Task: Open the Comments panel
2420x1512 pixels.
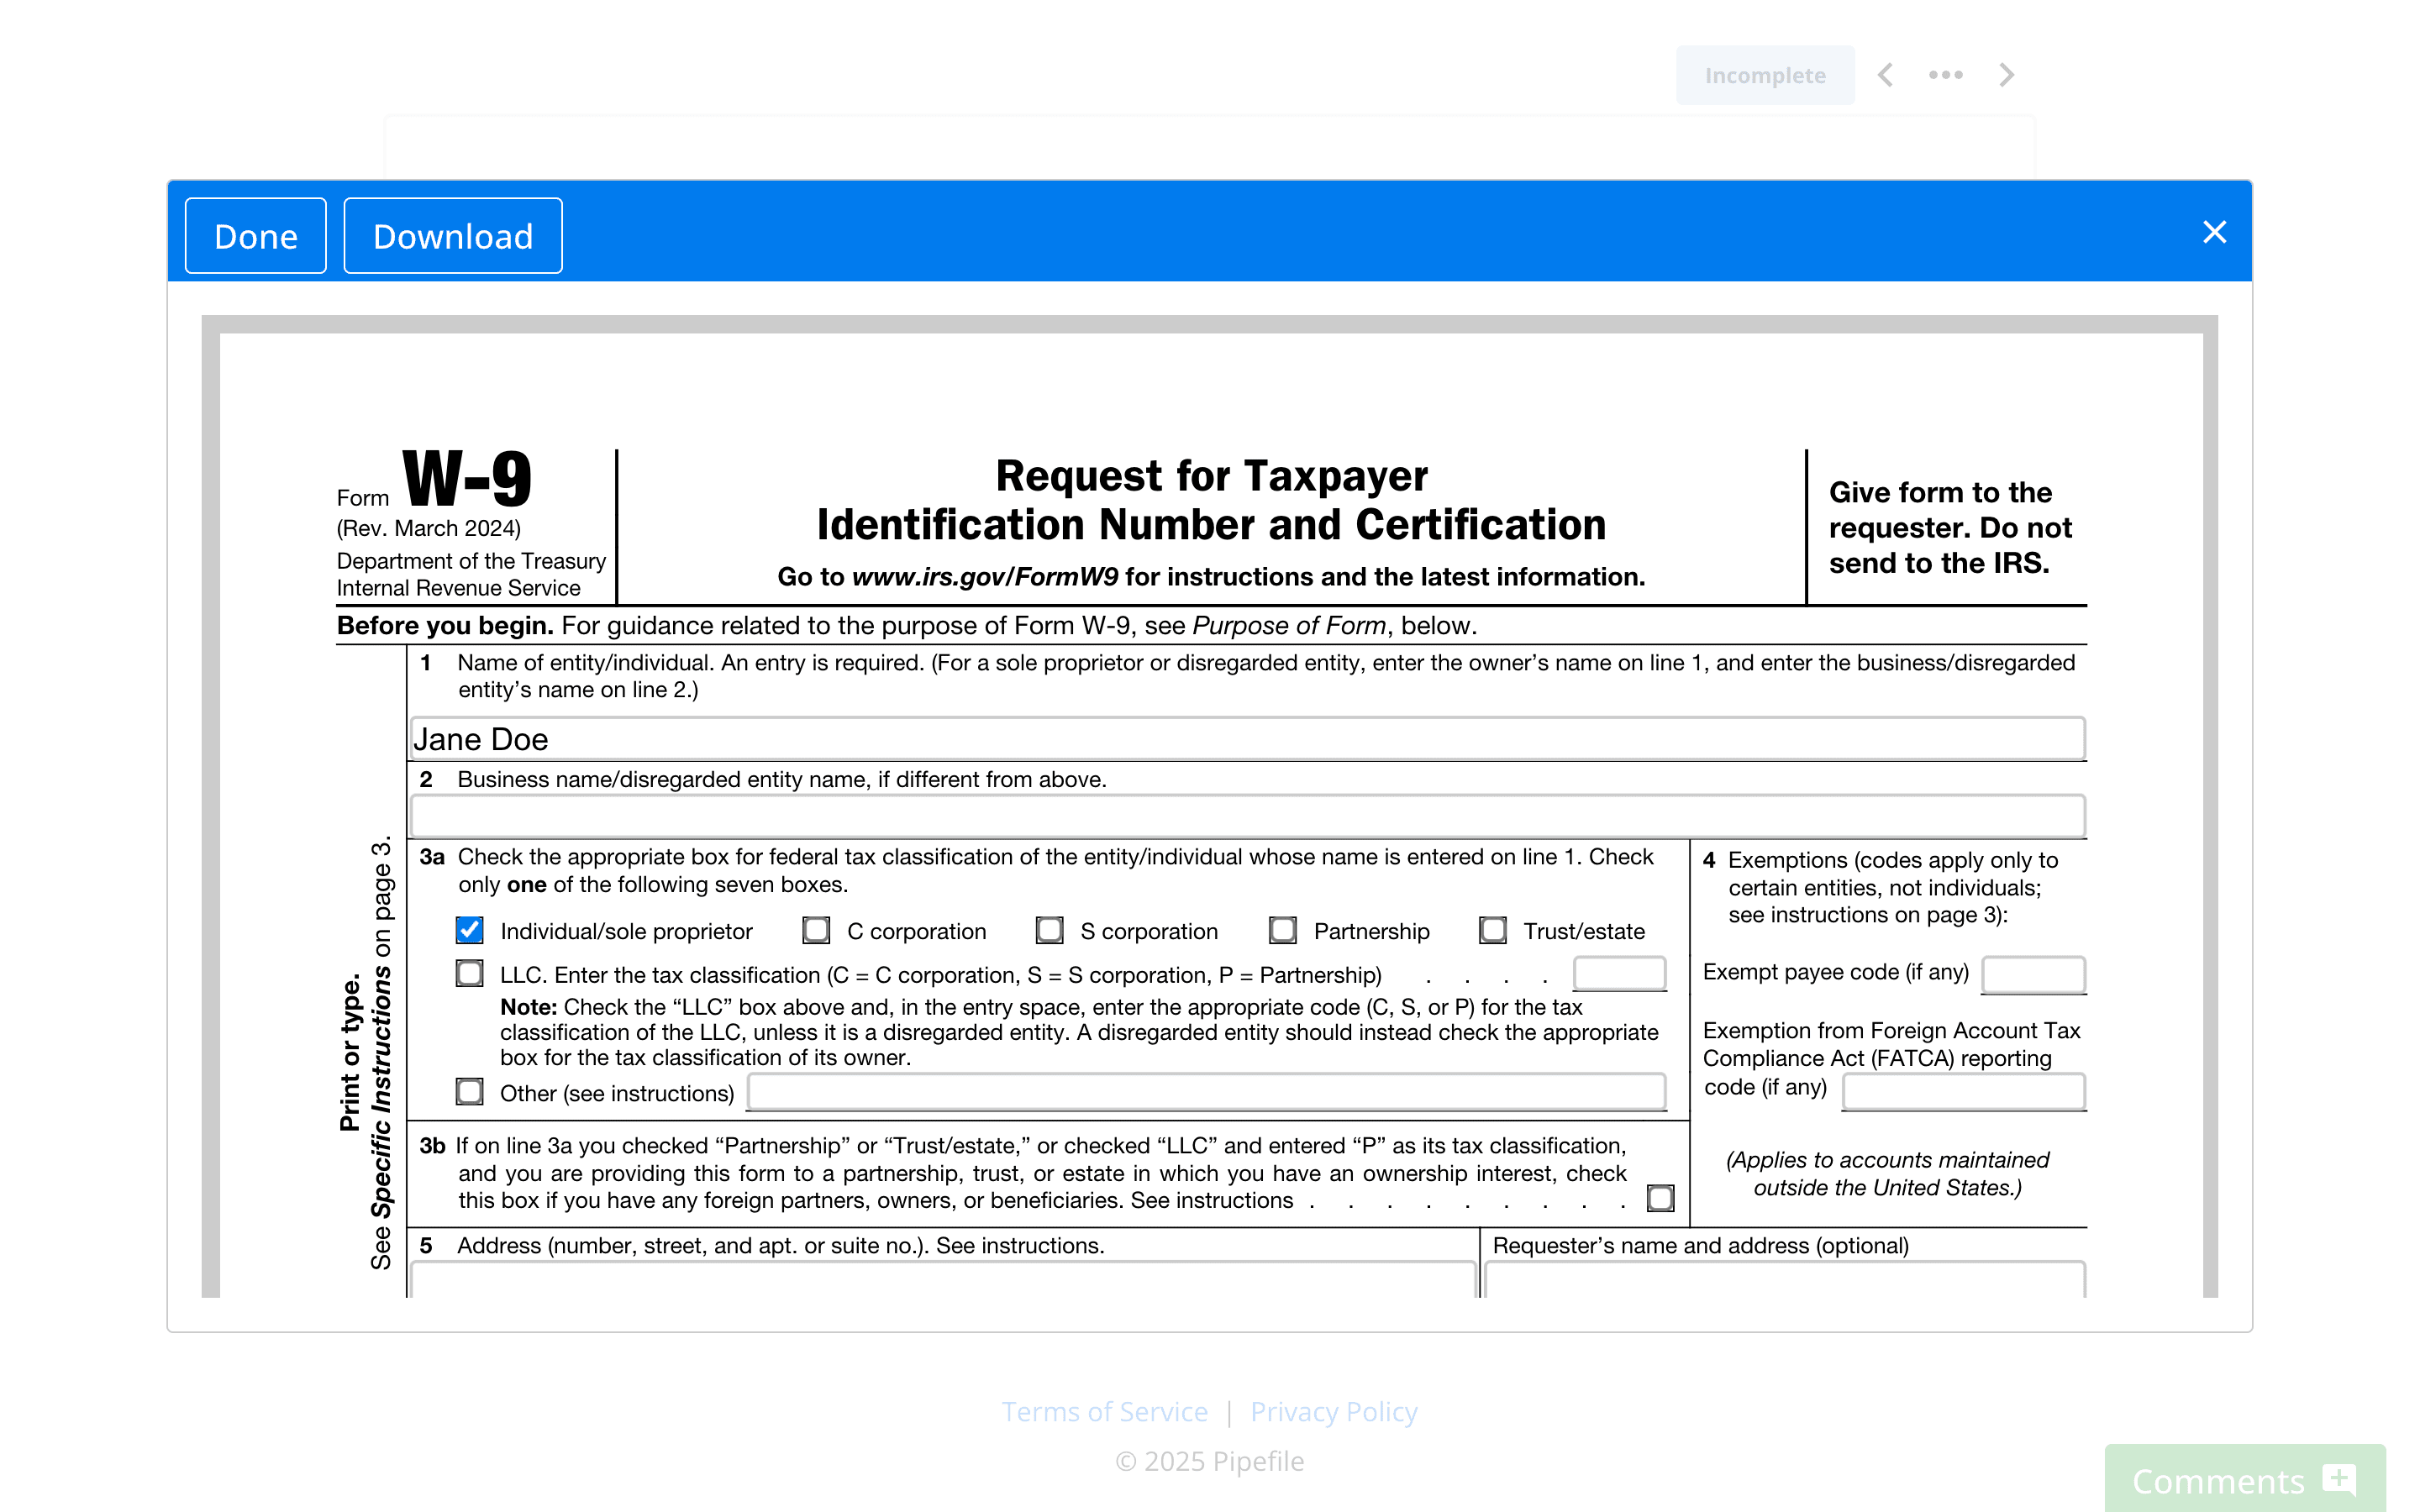Action: (x=2244, y=1479)
